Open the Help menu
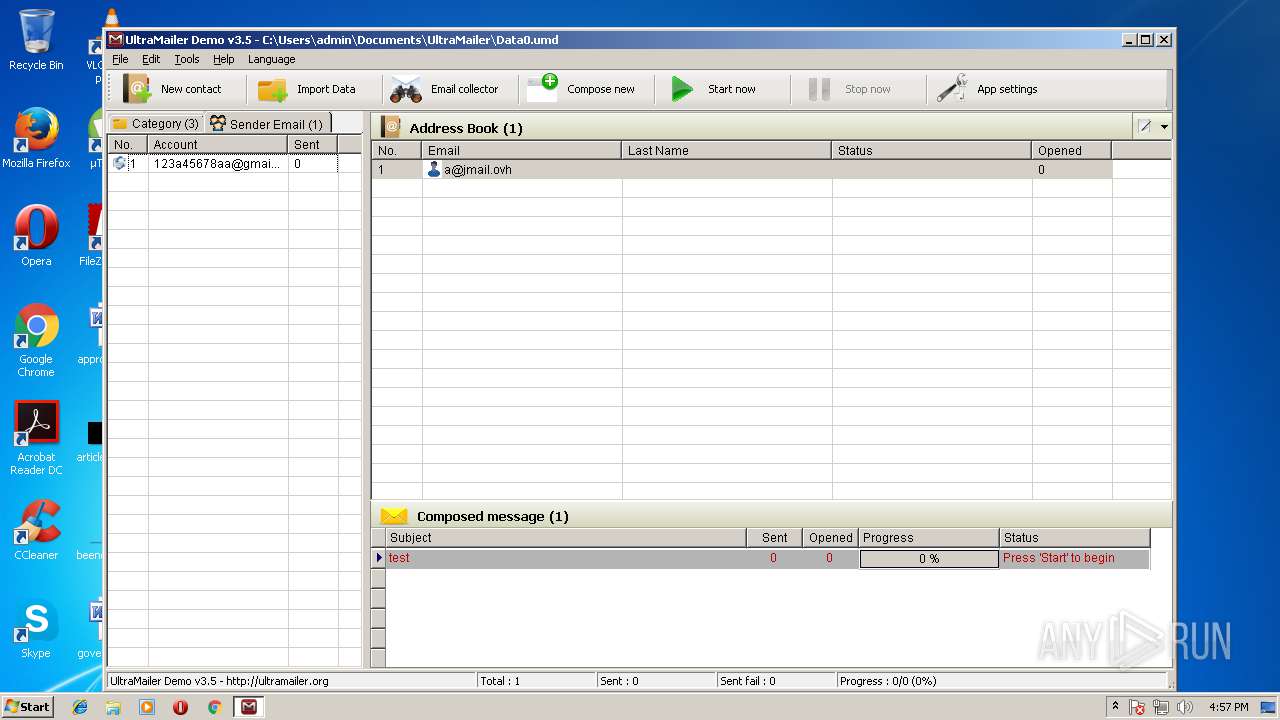Screen dimensions: 1280x720 click(223, 59)
